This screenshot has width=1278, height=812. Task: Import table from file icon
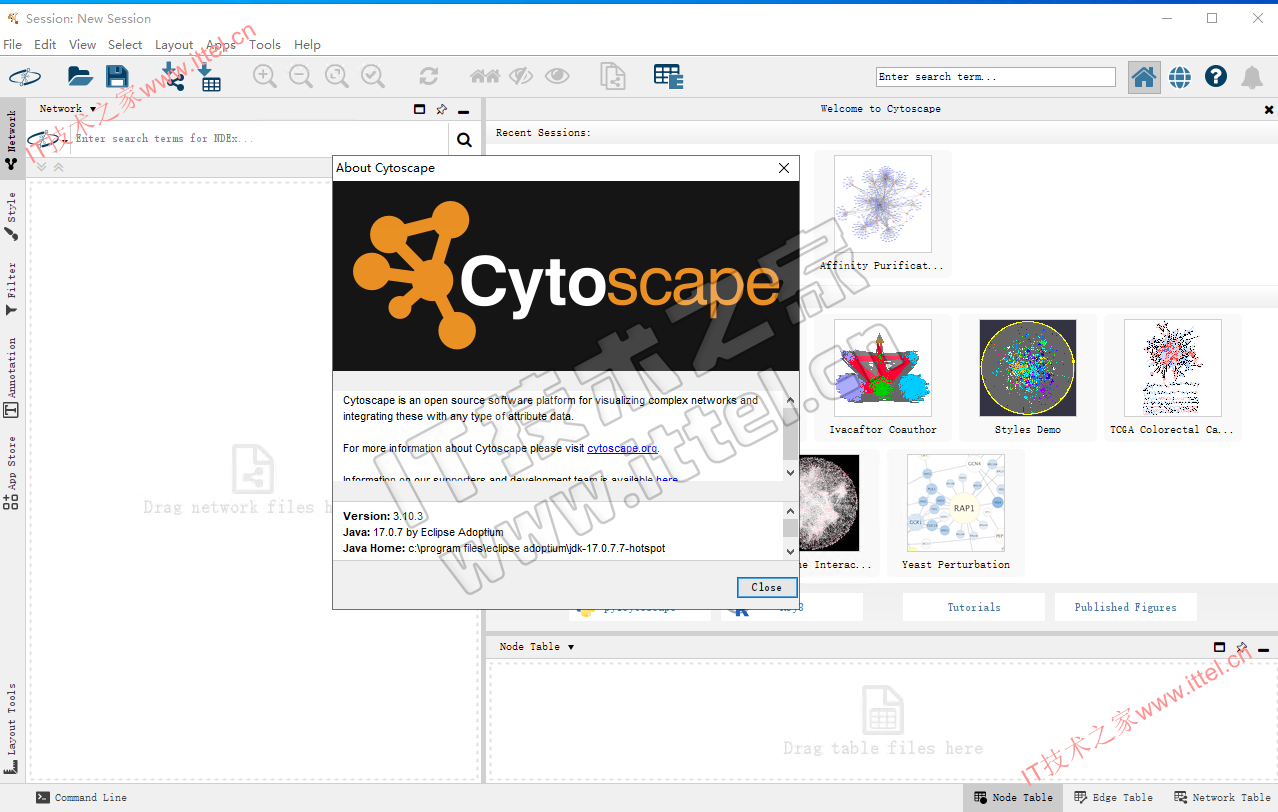pyautogui.click(x=209, y=76)
